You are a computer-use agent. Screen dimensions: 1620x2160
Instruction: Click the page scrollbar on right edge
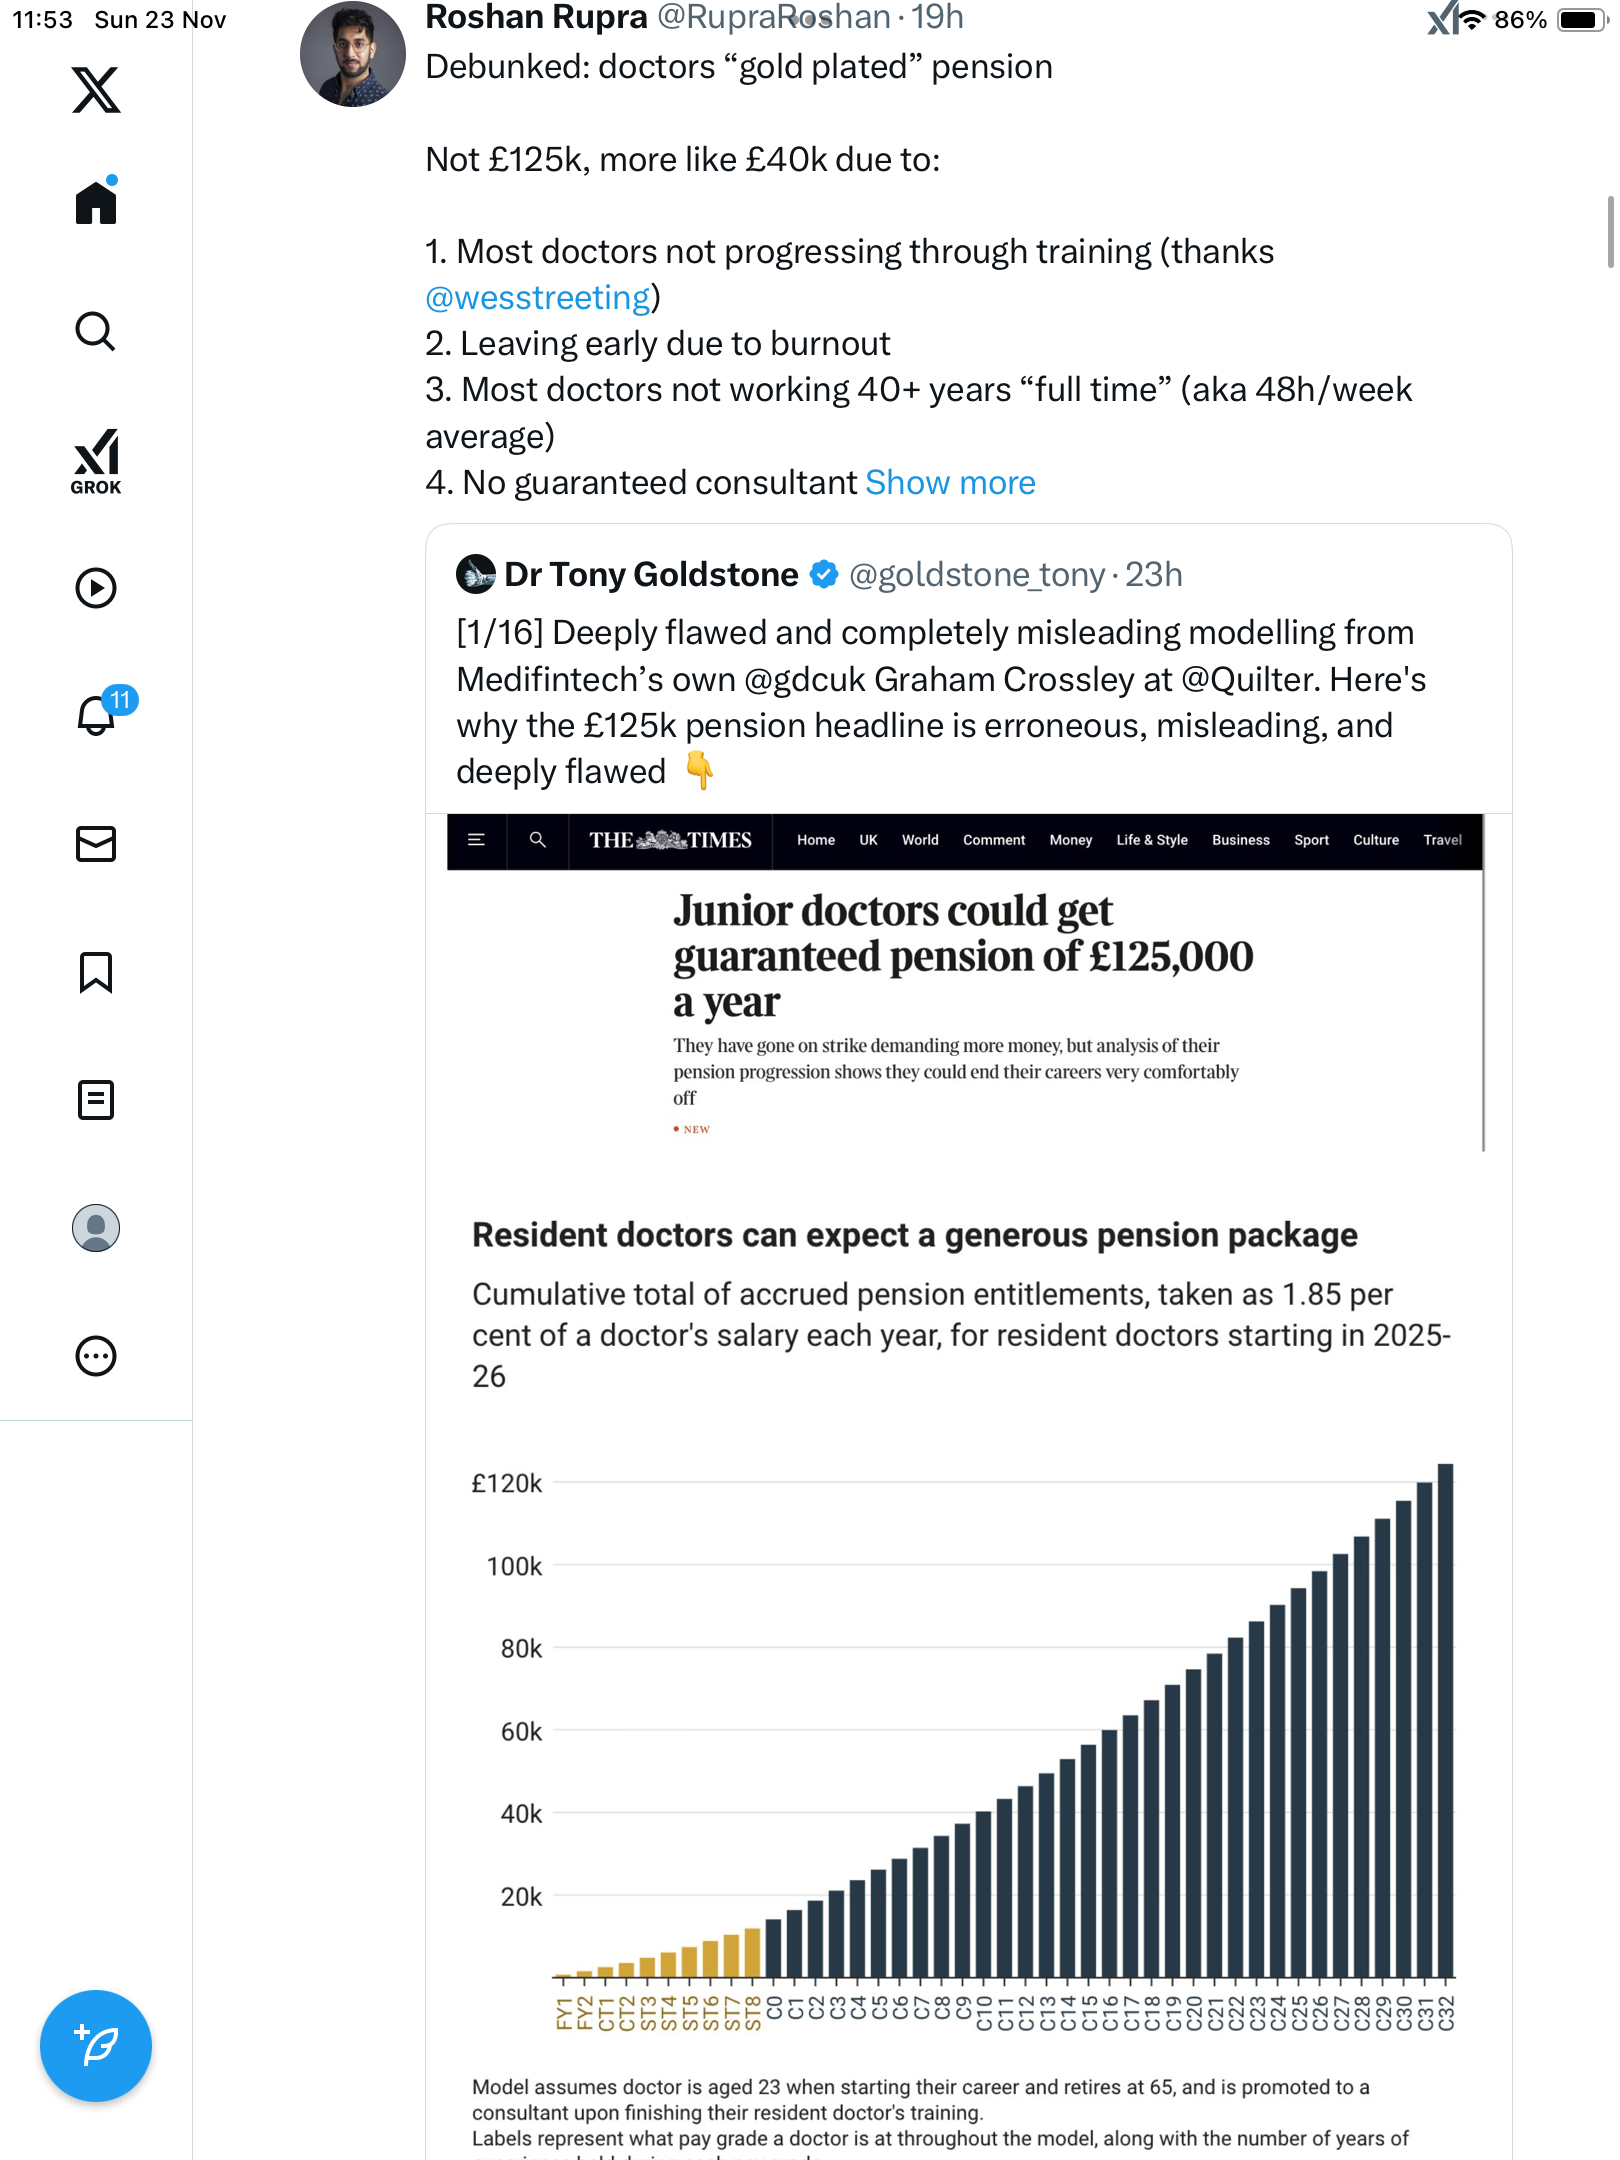1610,232
